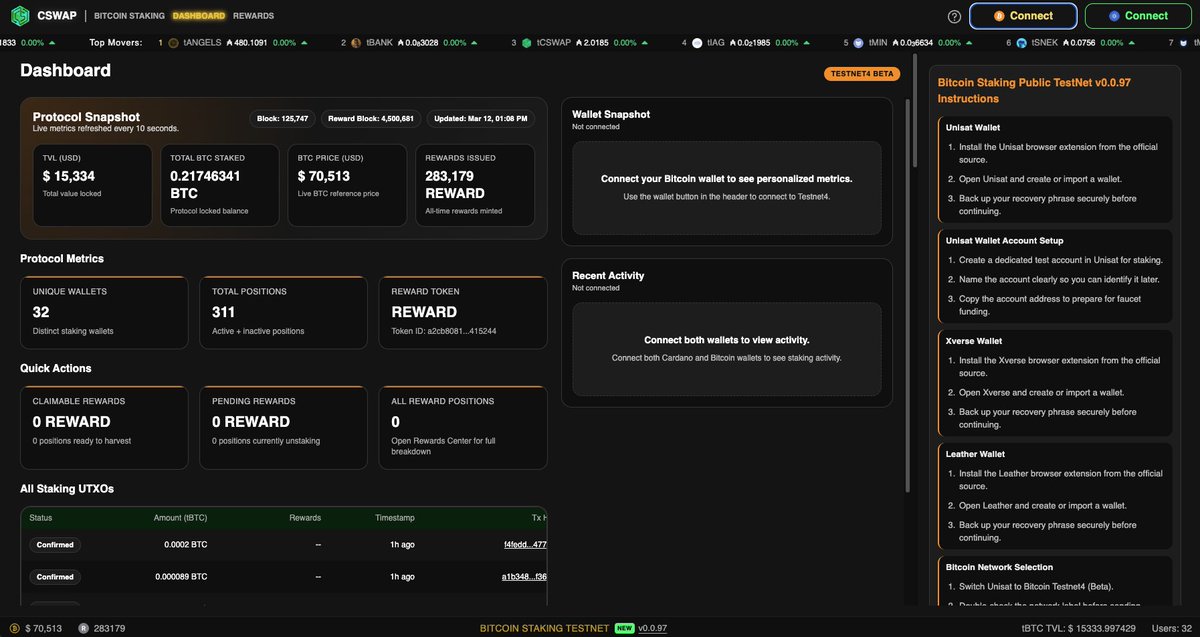Click the TESTNET4 BETA badge
Image resolution: width=1200 pixels, height=637 pixels.
[x=861, y=73]
